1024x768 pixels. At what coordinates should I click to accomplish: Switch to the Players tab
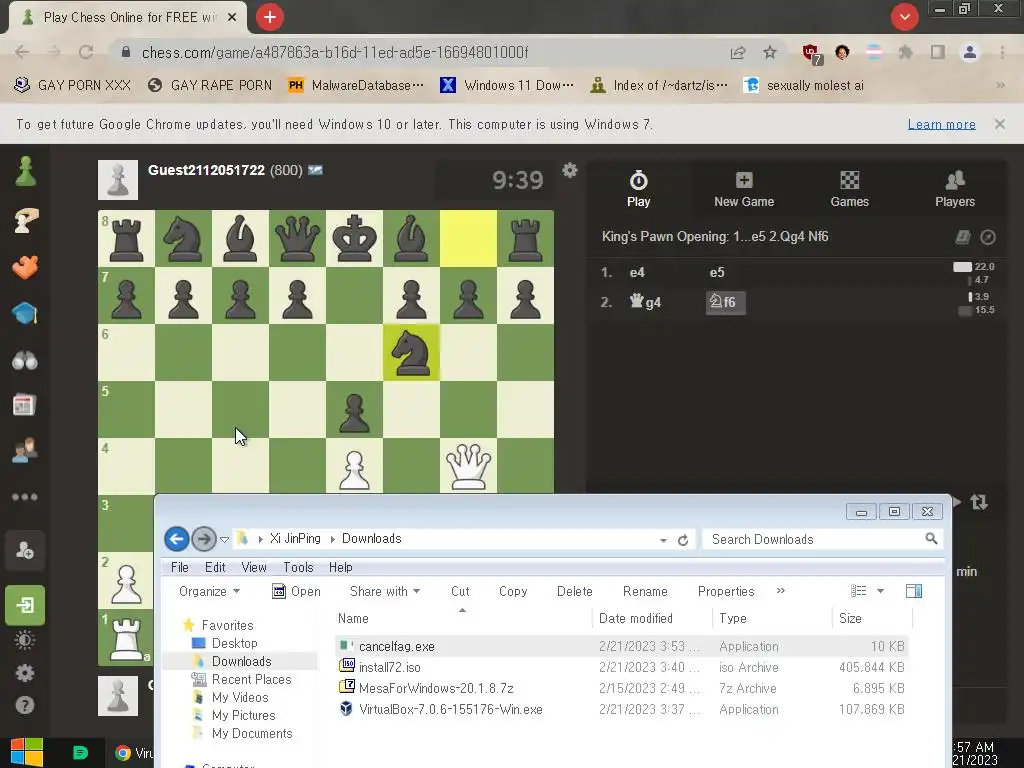pos(955,189)
